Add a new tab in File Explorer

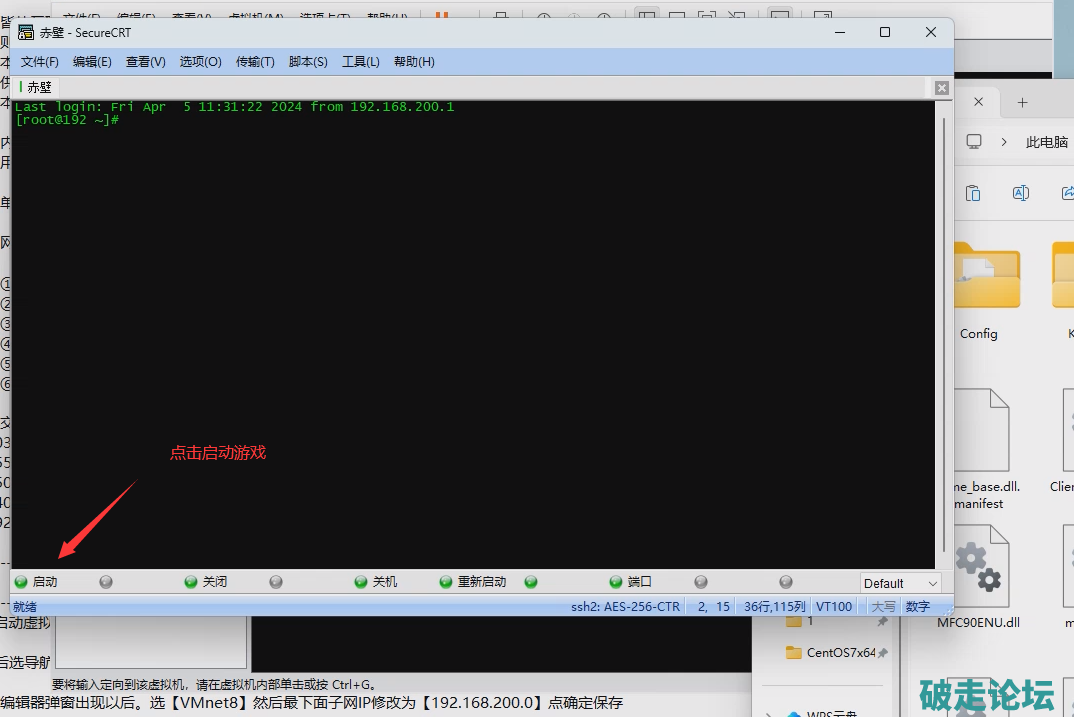point(1022,103)
